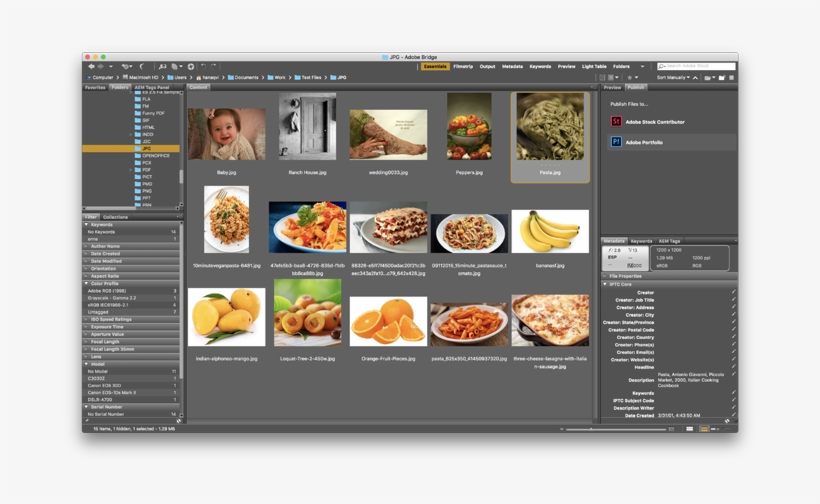The width and height of the screenshot is (820, 504).
Task: Filter by No Keywords entry
Action: click(x=131, y=232)
